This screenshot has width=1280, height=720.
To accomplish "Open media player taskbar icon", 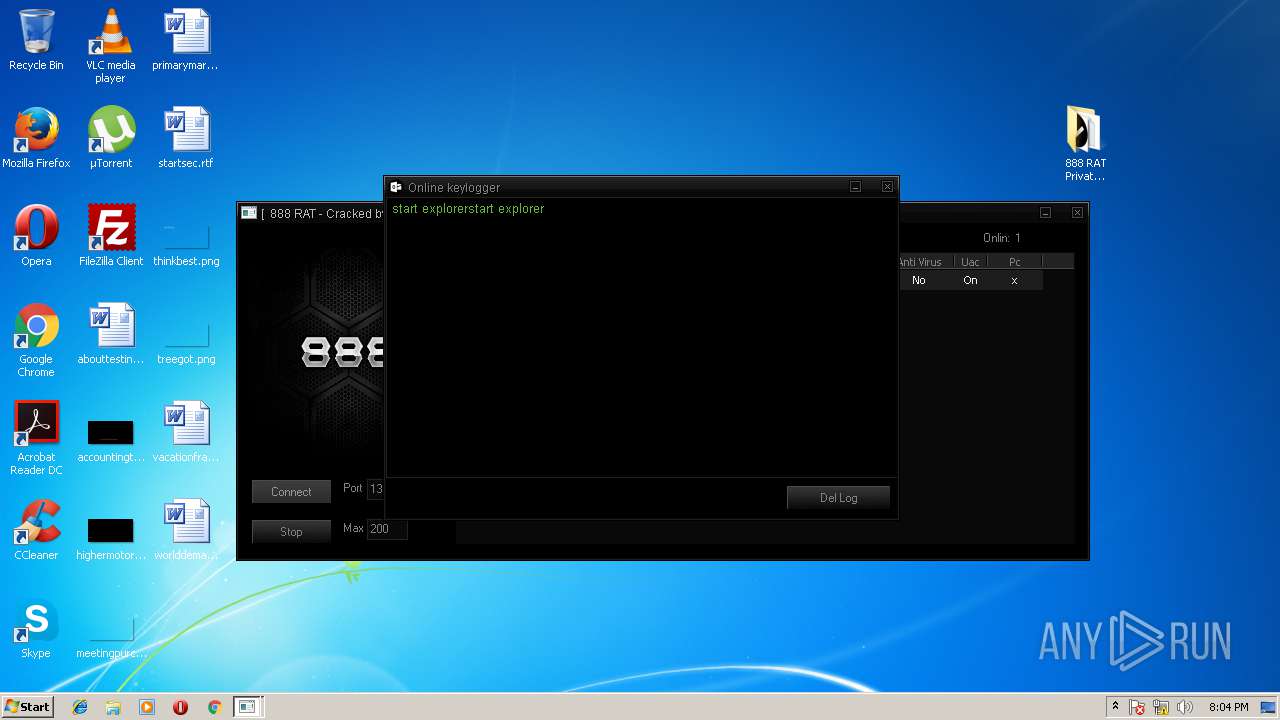I will click(147, 707).
